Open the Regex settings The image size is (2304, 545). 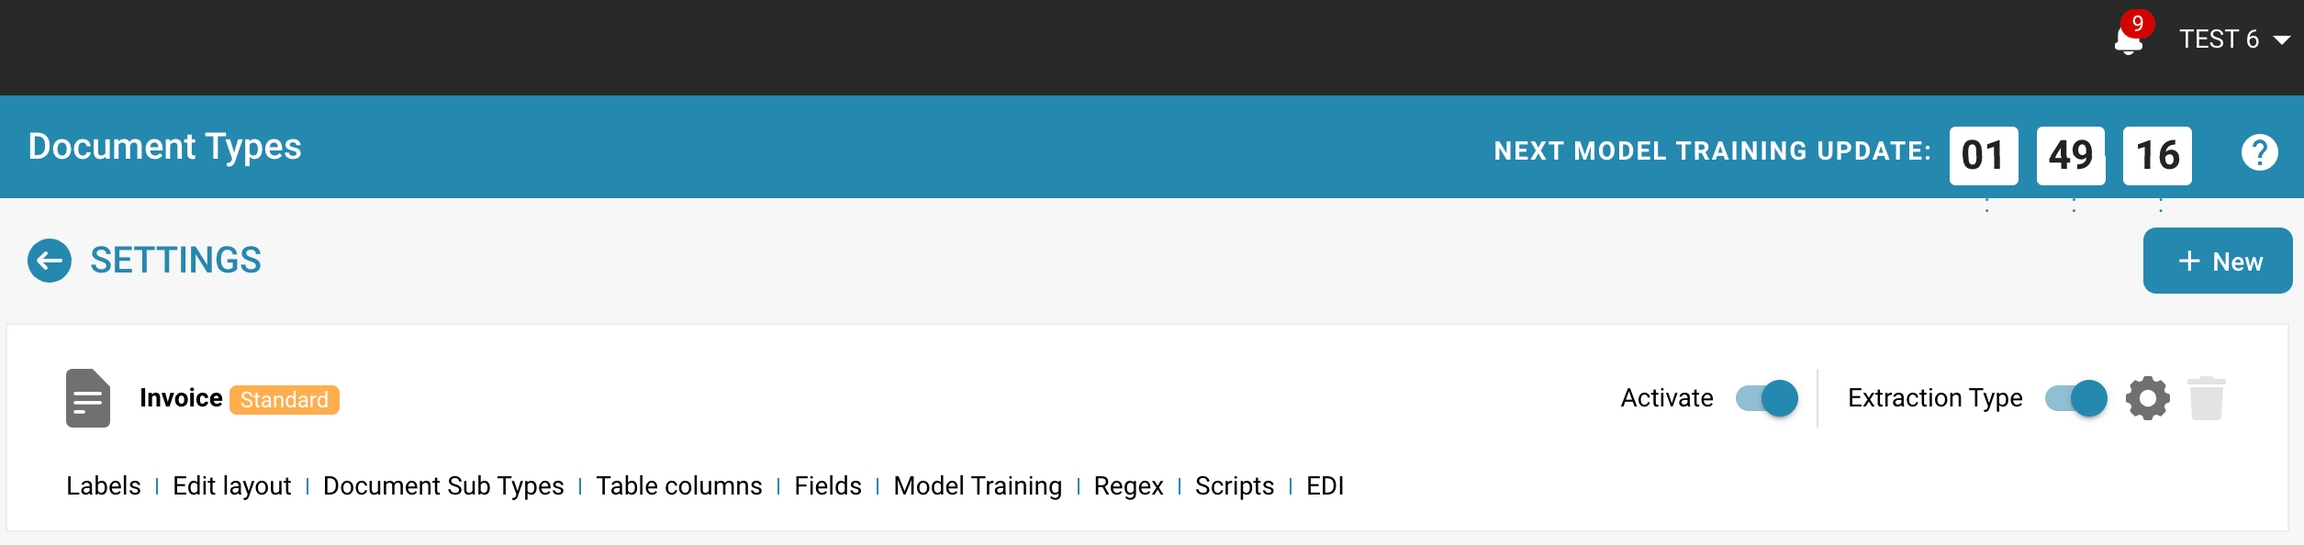1128,486
